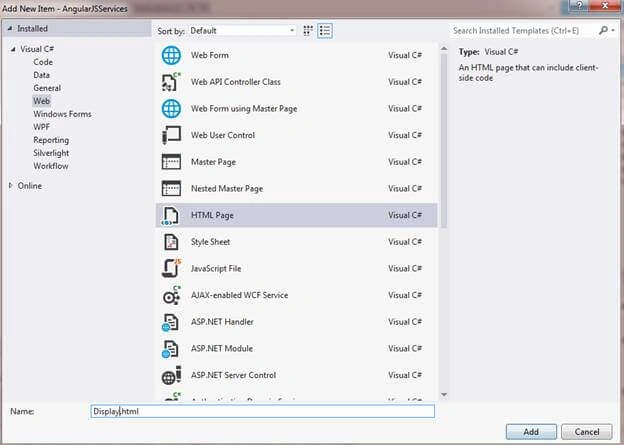
Task: Choose the ASP.NET Server Control icon
Action: (x=171, y=375)
